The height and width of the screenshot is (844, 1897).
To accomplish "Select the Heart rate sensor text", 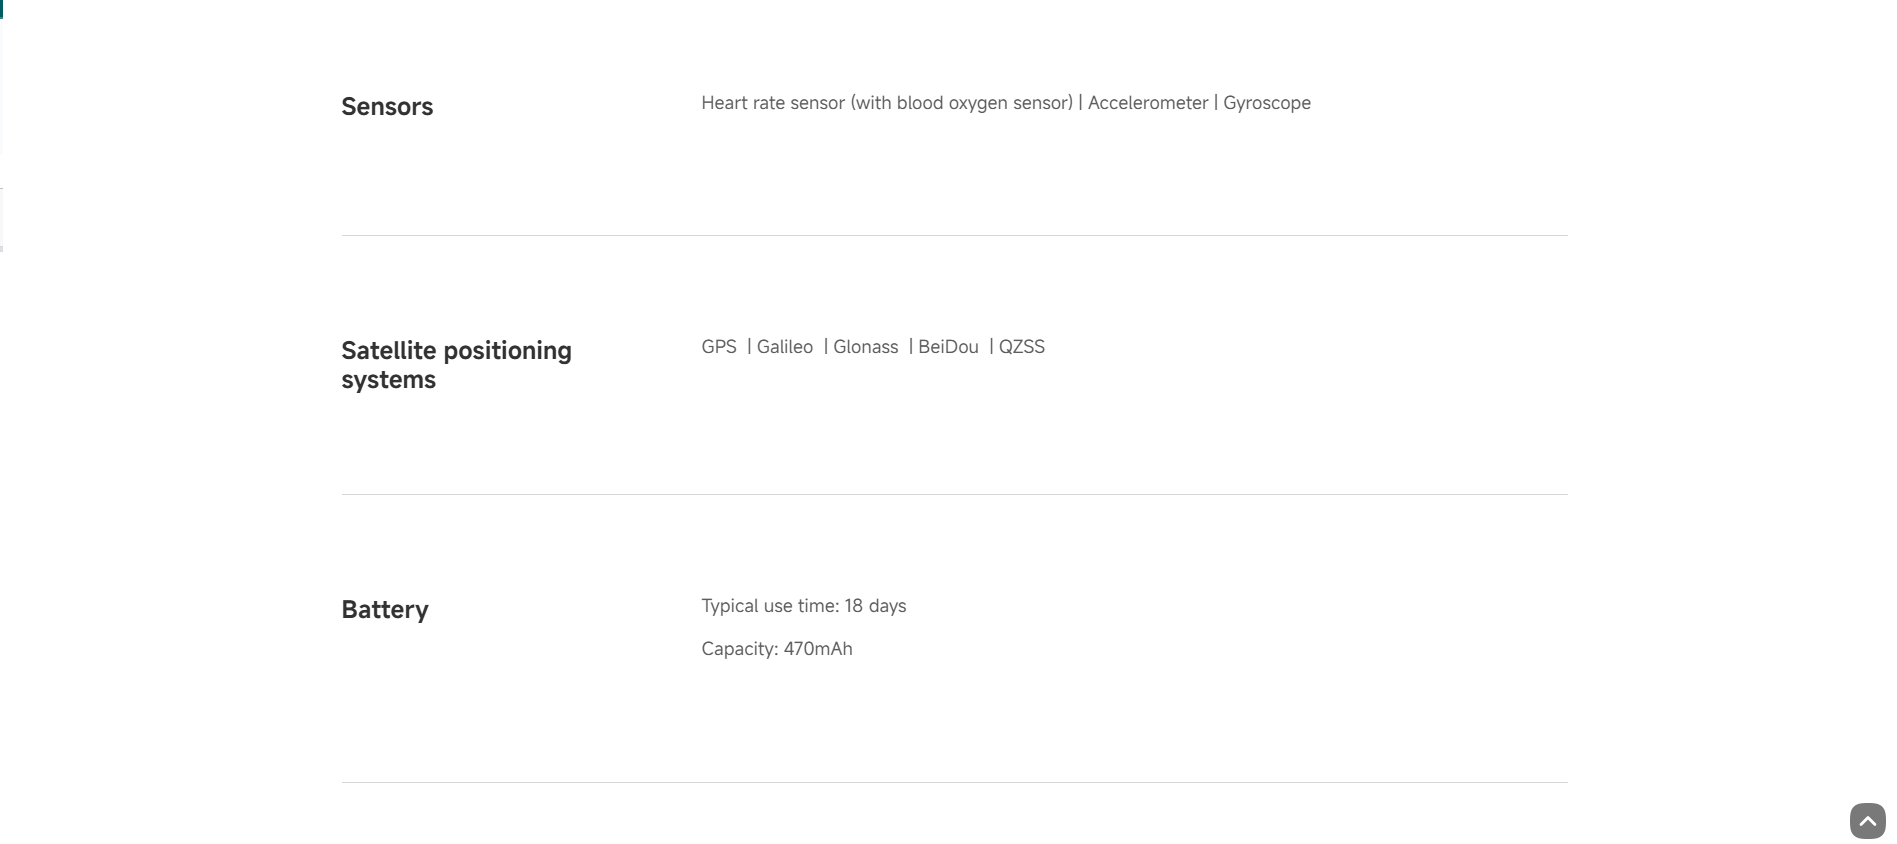I will [773, 103].
